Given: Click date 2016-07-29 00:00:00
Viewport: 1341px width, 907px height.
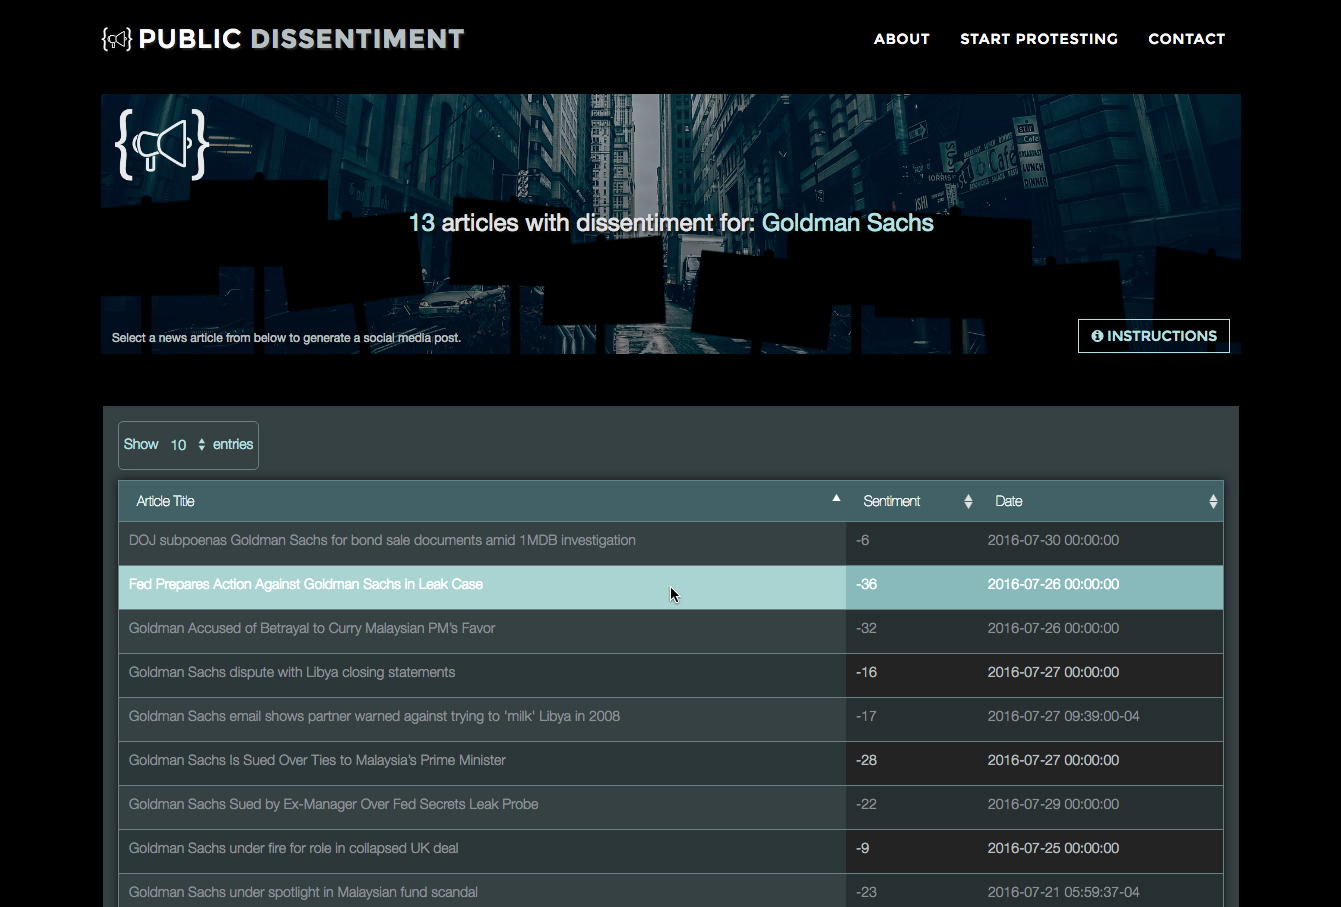Looking at the screenshot, I should pos(1053,804).
